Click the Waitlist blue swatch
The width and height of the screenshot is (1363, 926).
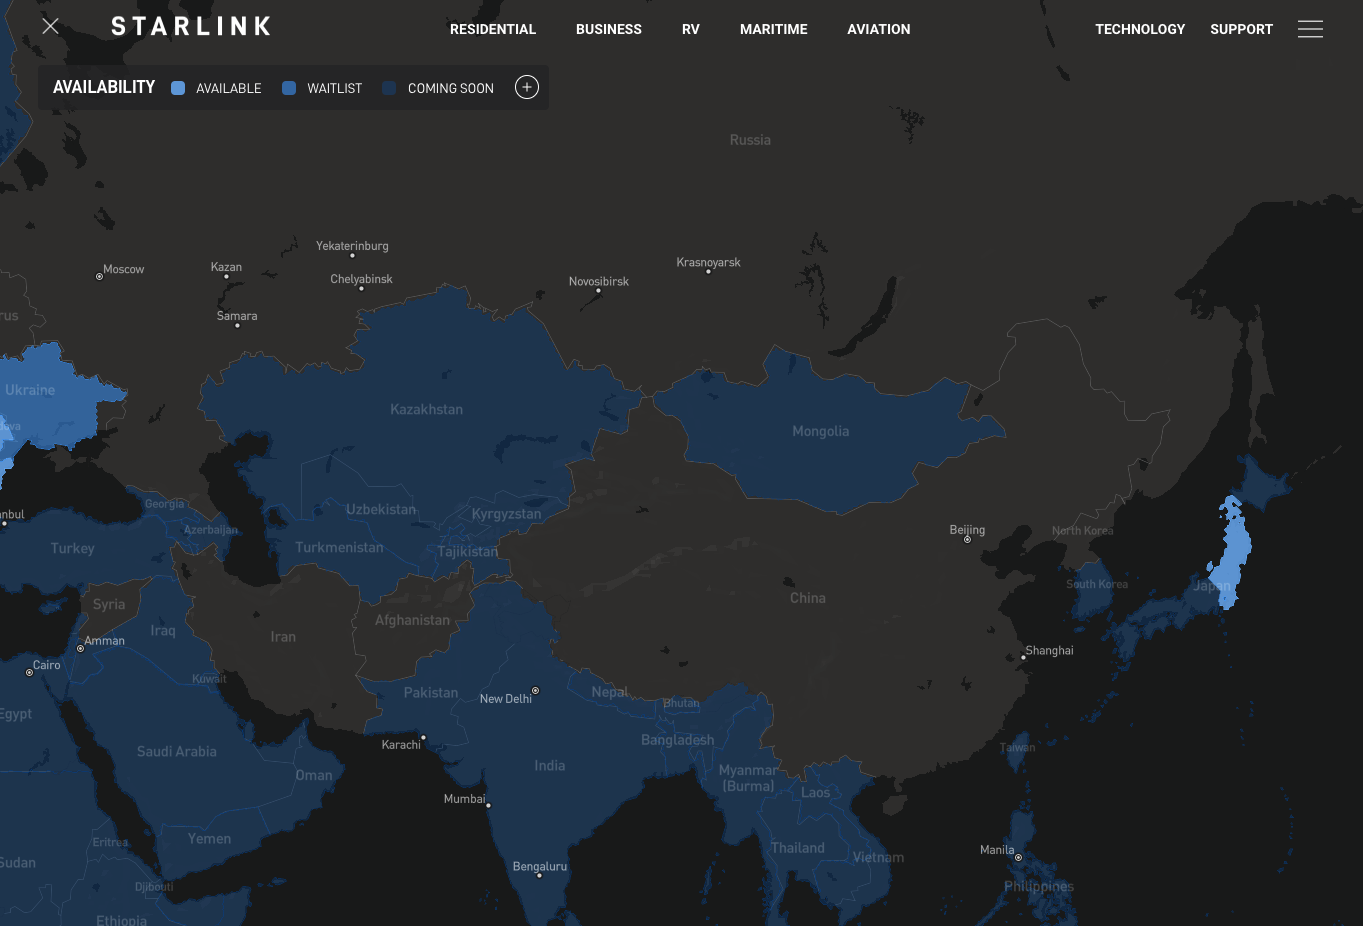click(x=289, y=88)
